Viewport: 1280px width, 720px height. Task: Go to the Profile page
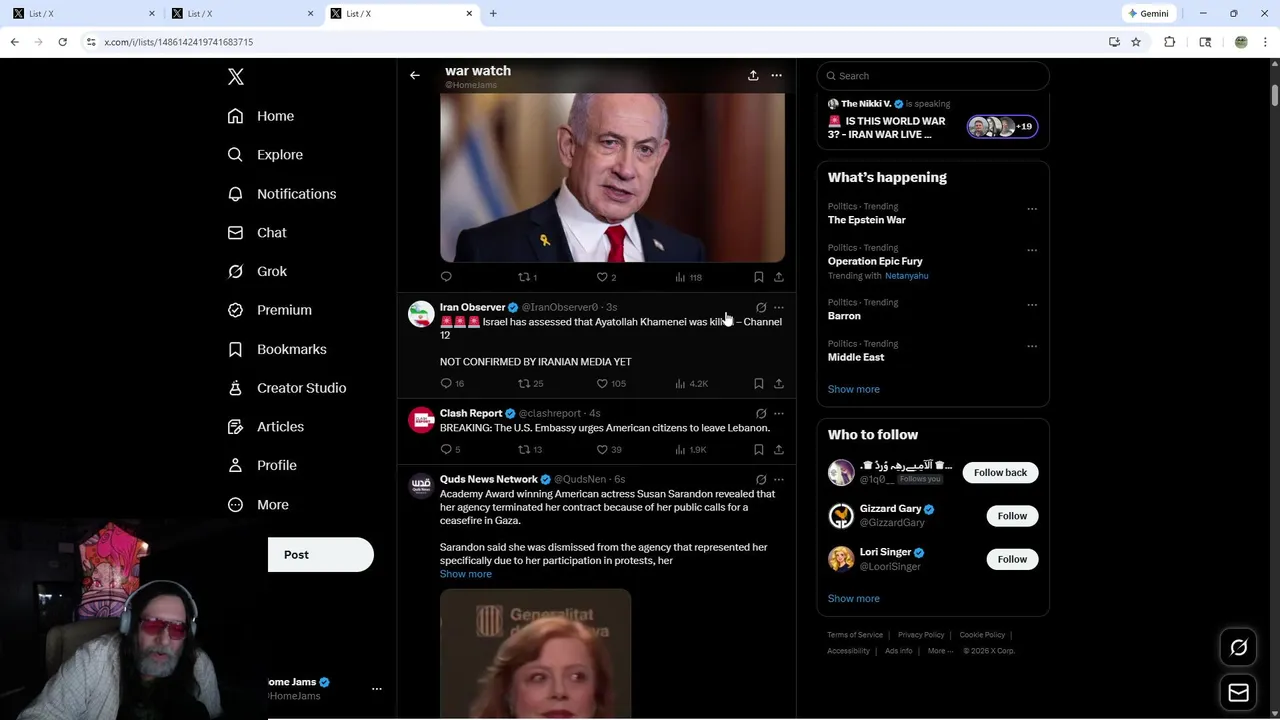tap(262, 465)
